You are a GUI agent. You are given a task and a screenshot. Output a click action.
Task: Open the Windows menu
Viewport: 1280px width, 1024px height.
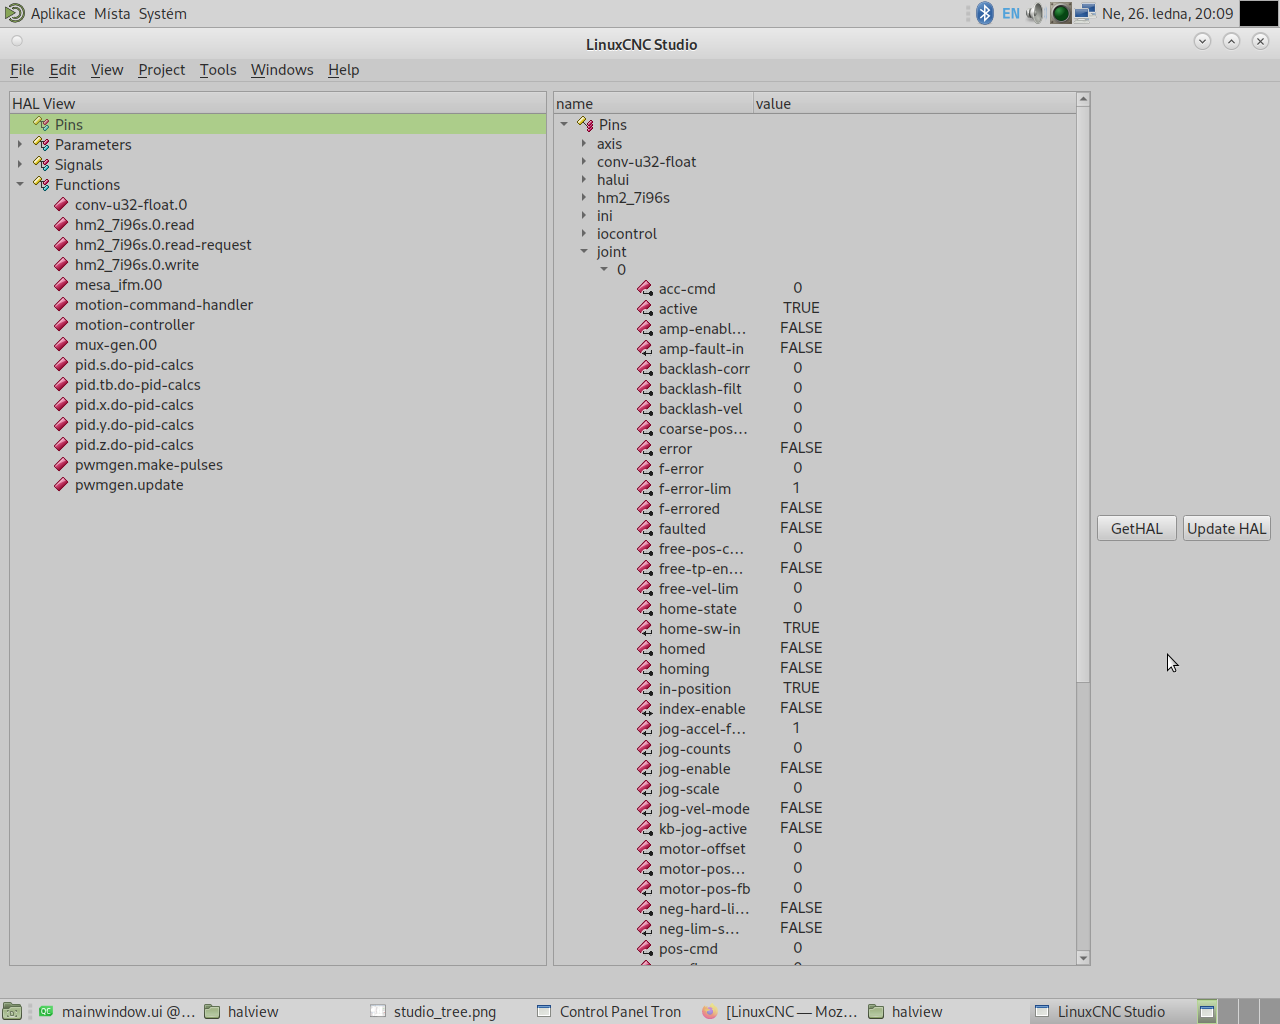click(x=282, y=70)
